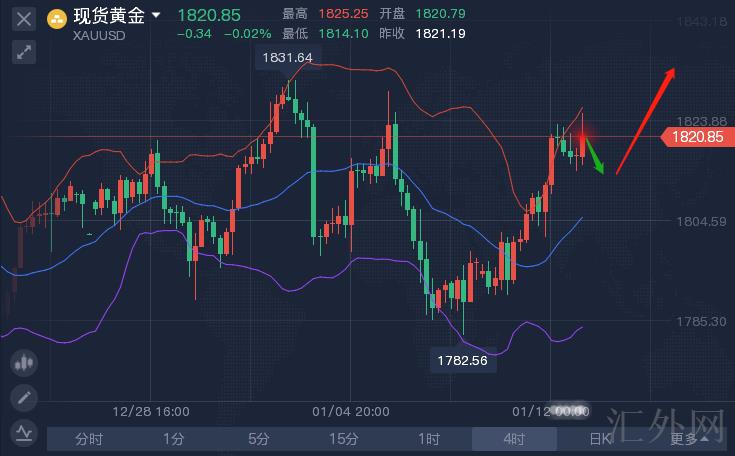The height and width of the screenshot is (456, 735).
Task: Click the 1782.56 low price label
Action: 462,360
